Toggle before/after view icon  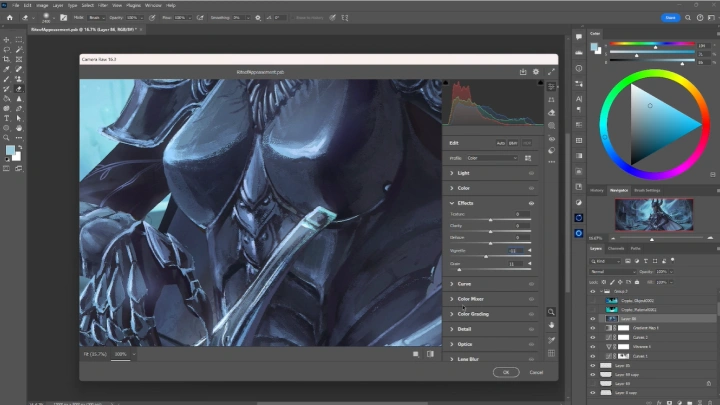(430, 354)
